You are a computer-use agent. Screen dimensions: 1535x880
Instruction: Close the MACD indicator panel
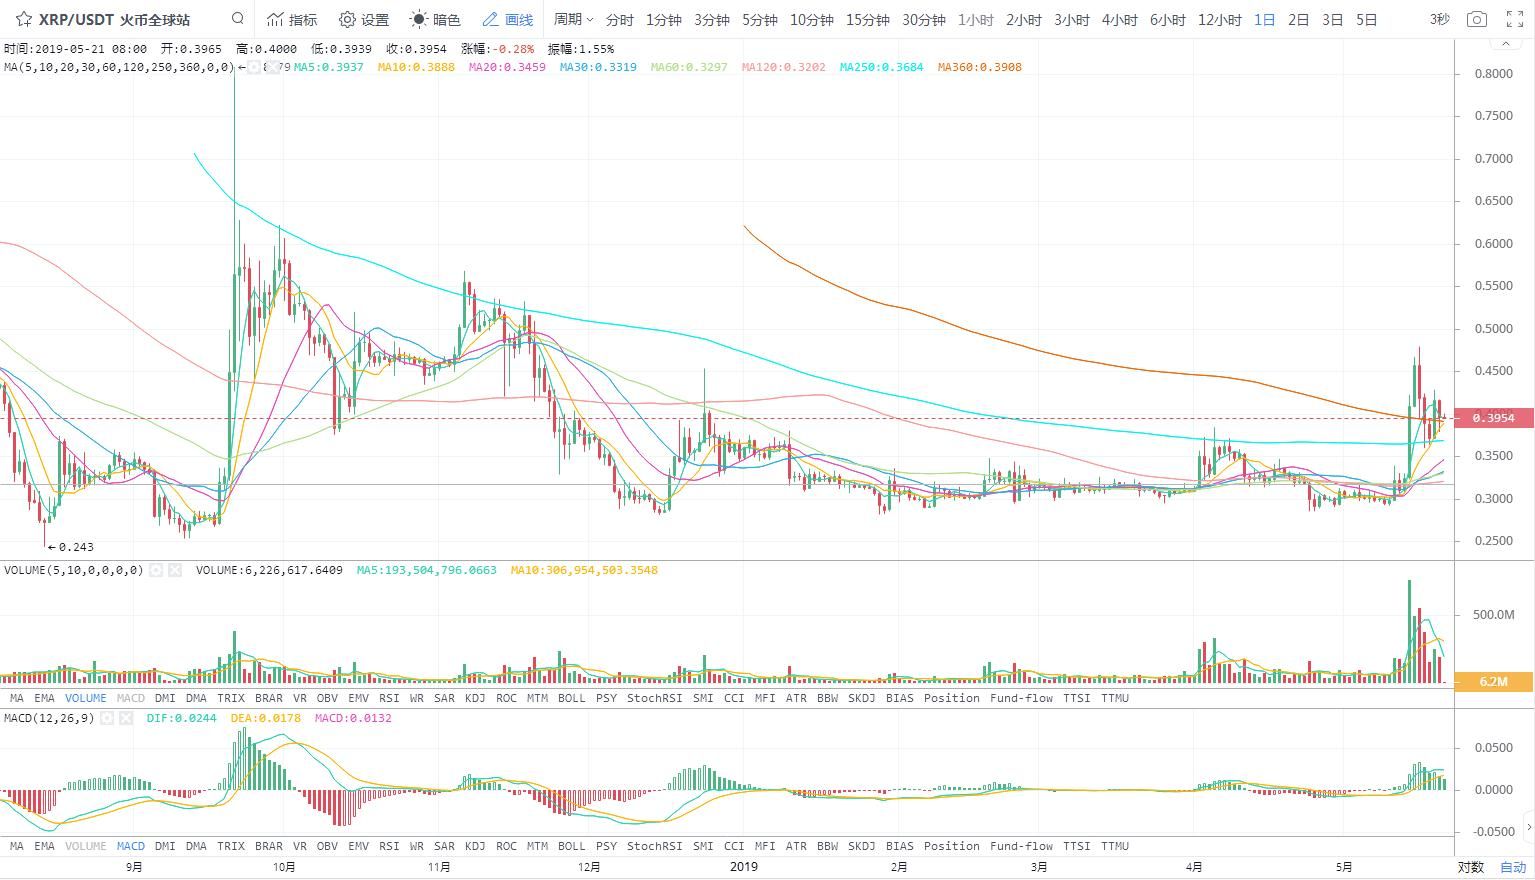tap(126, 718)
